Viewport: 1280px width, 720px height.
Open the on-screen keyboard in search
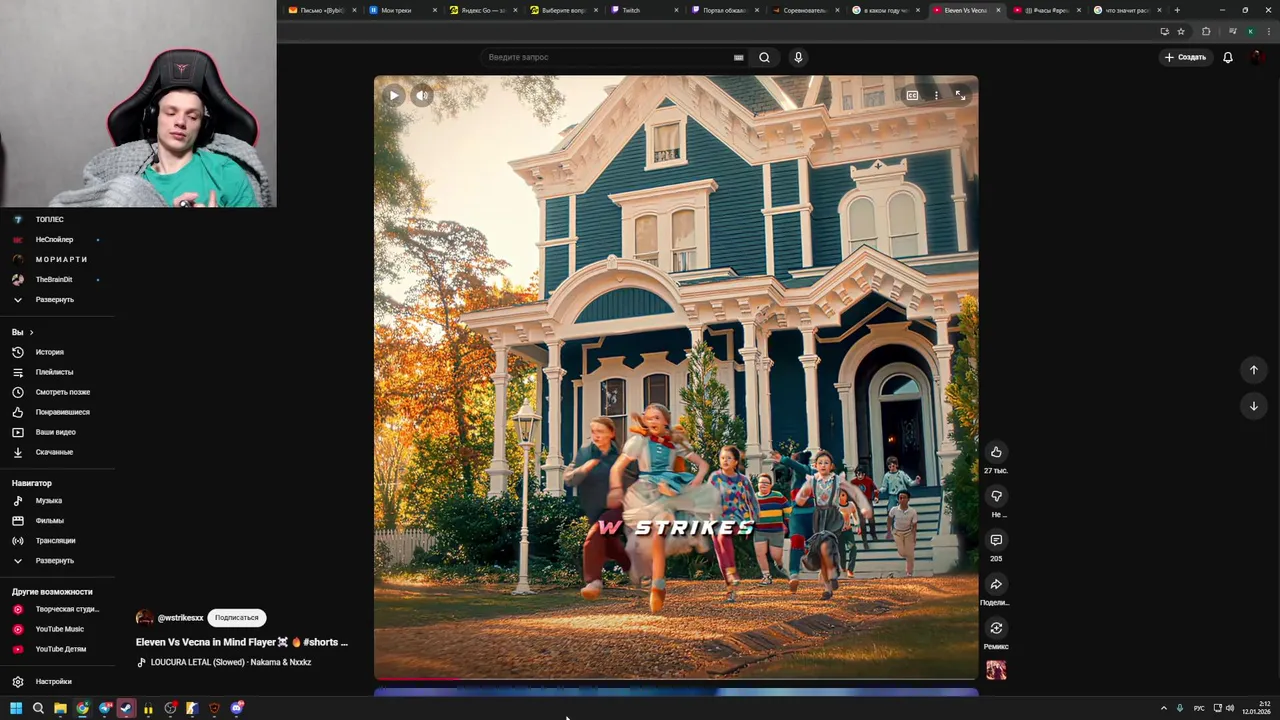click(739, 57)
